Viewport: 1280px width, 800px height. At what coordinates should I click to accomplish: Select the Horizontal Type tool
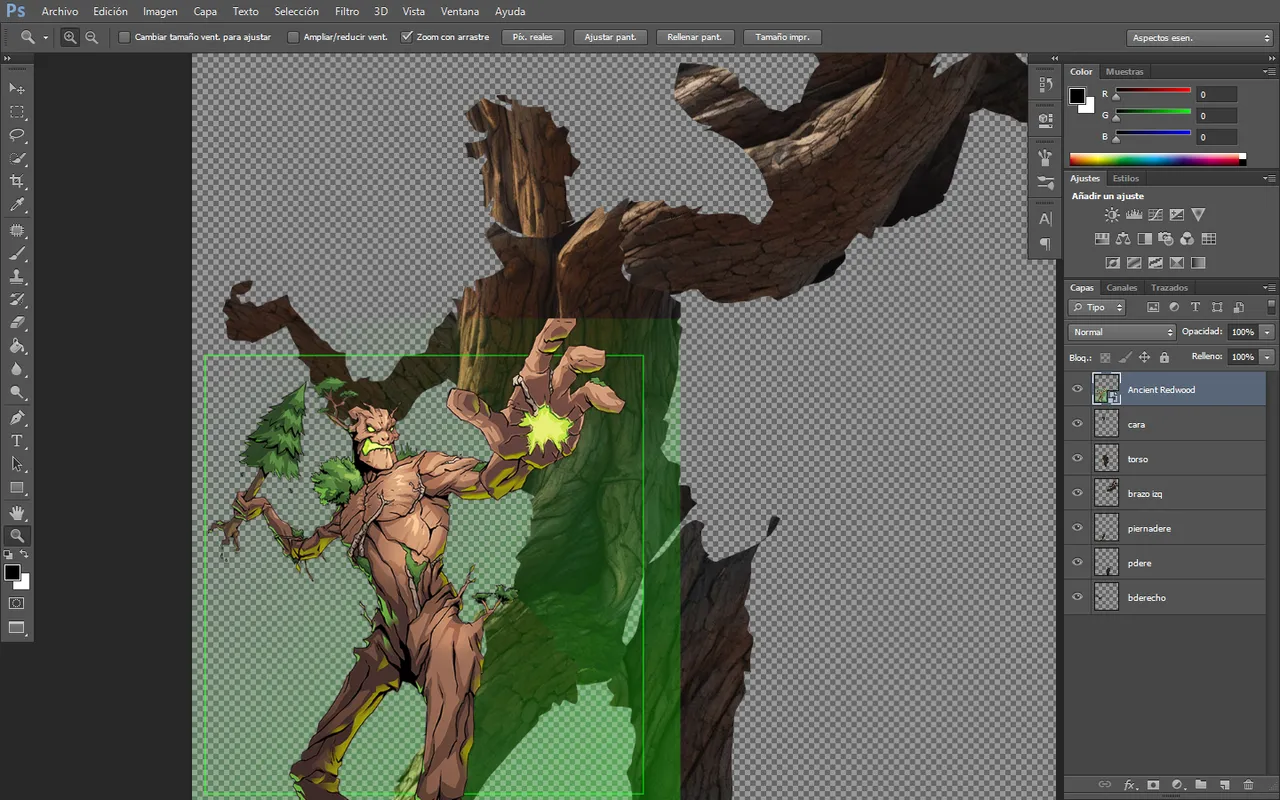(17, 440)
